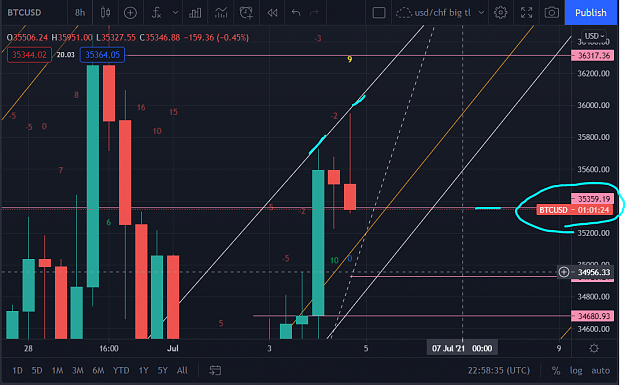Select the chart layout square icon
Screen dimensions: 625x385
click(x=379, y=13)
